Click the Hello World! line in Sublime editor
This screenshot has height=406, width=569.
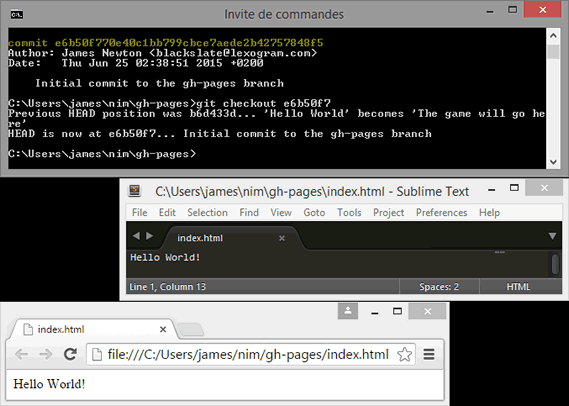[x=165, y=258]
